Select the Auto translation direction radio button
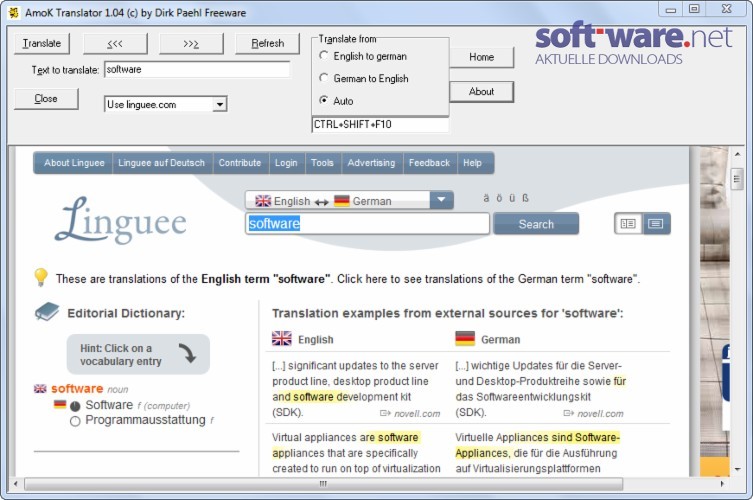This screenshot has height=500, width=753. click(x=324, y=100)
